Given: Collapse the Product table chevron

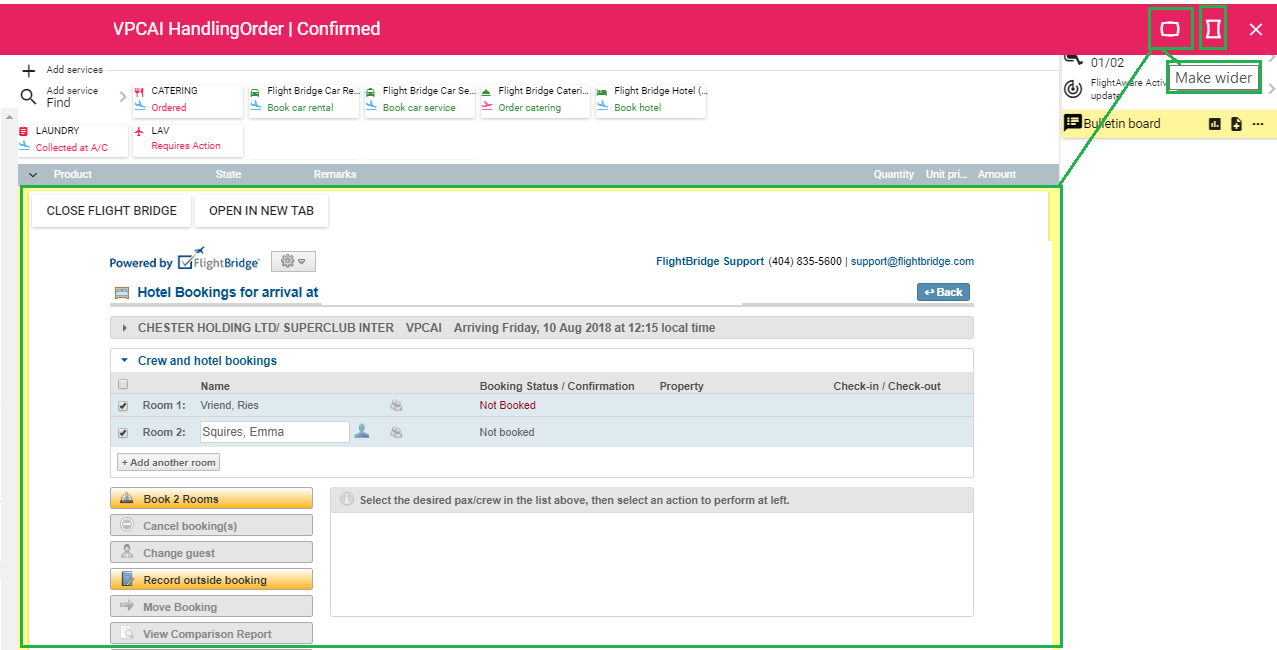Looking at the screenshot, I should click(x=33, y=175).
